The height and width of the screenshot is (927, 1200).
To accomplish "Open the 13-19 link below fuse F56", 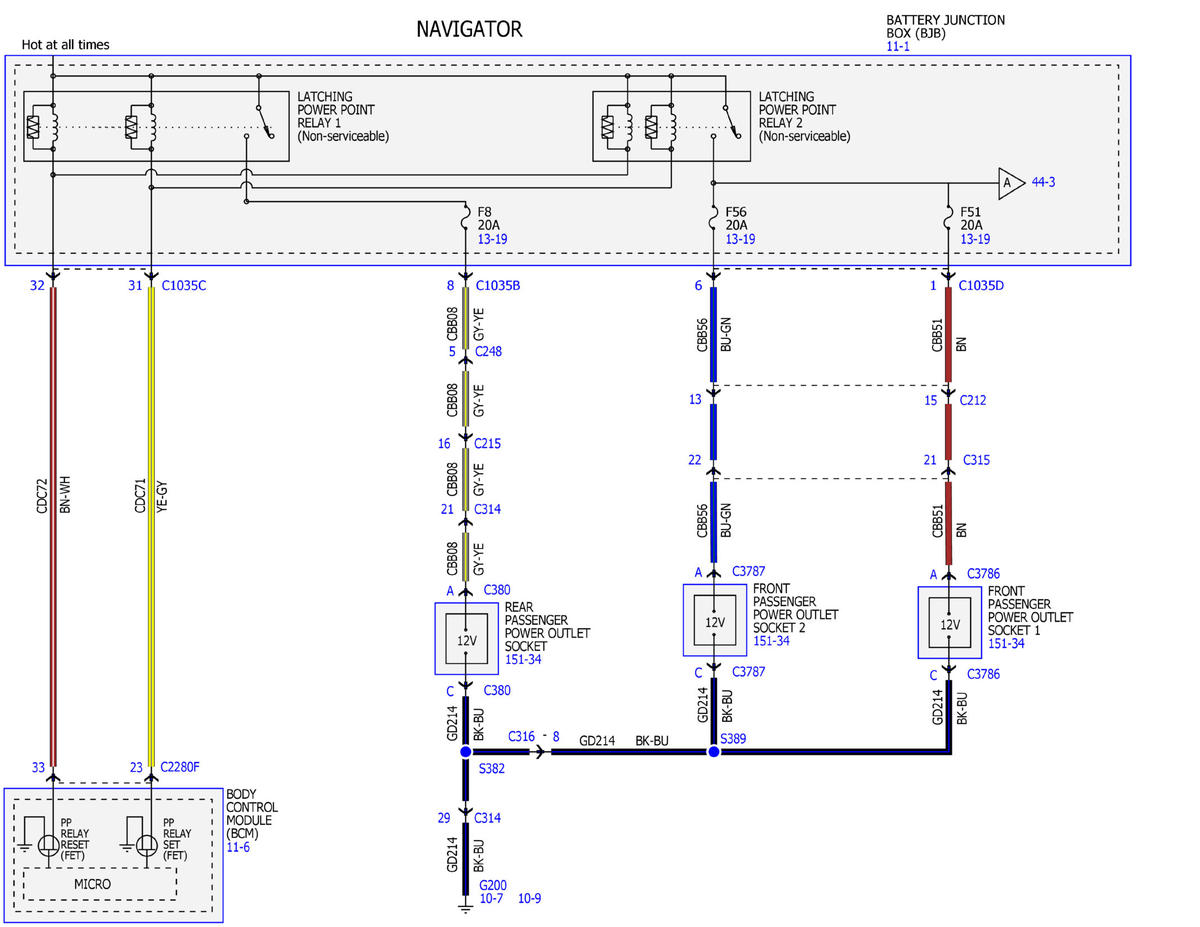I will pos(741,240).
